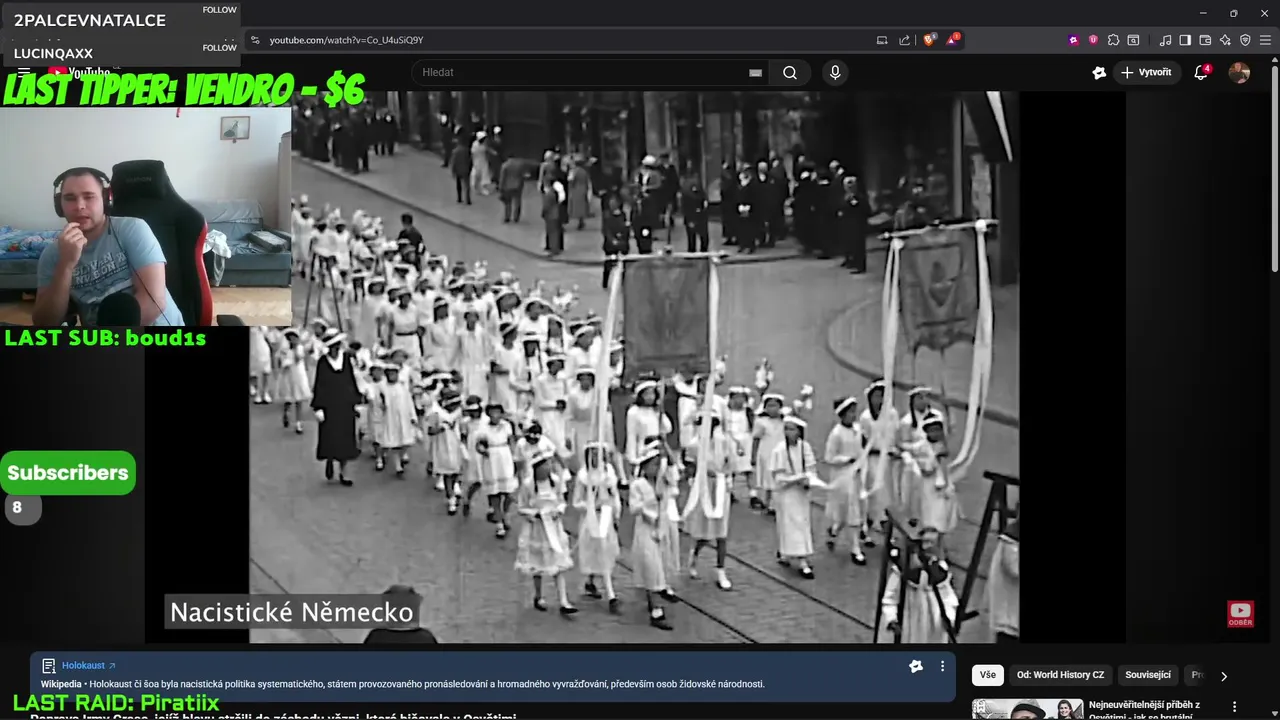Open the on-screen keyboard icon in search box
Viewport: 1280px width, 720px height.
pos(755,72)
